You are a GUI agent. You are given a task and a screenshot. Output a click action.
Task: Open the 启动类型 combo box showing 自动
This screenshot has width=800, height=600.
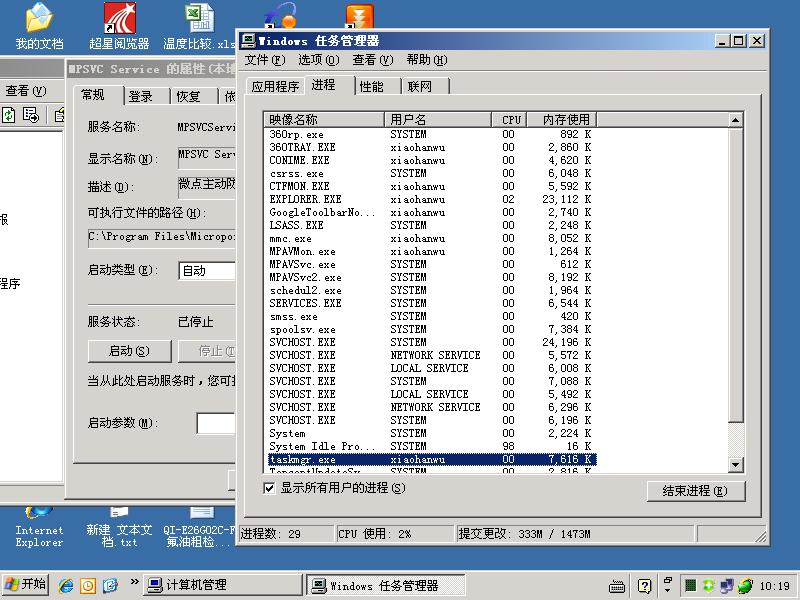tap(207, 270)
